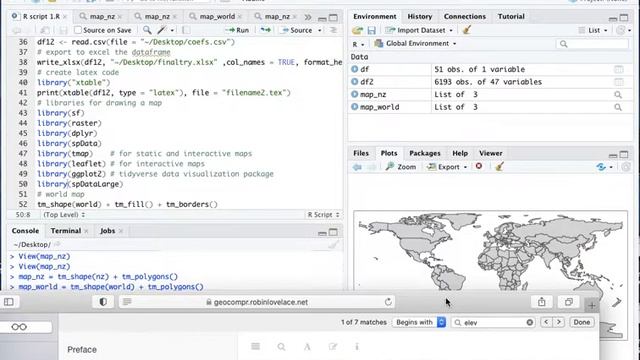640x360 pixels.
Task: Open document outline icon in the script toolbar
Action: pyautogui.click(x=333, y=30)
